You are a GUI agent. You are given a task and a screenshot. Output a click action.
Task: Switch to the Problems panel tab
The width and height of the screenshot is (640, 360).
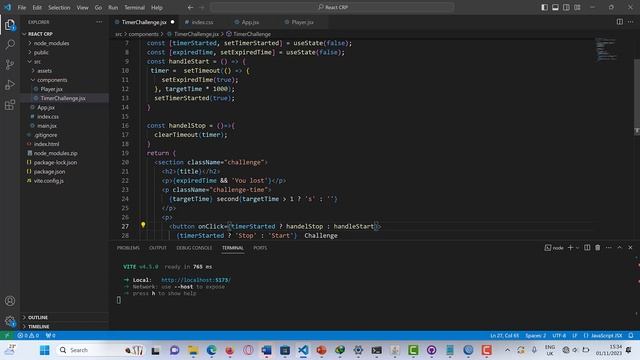click(128, 248)
